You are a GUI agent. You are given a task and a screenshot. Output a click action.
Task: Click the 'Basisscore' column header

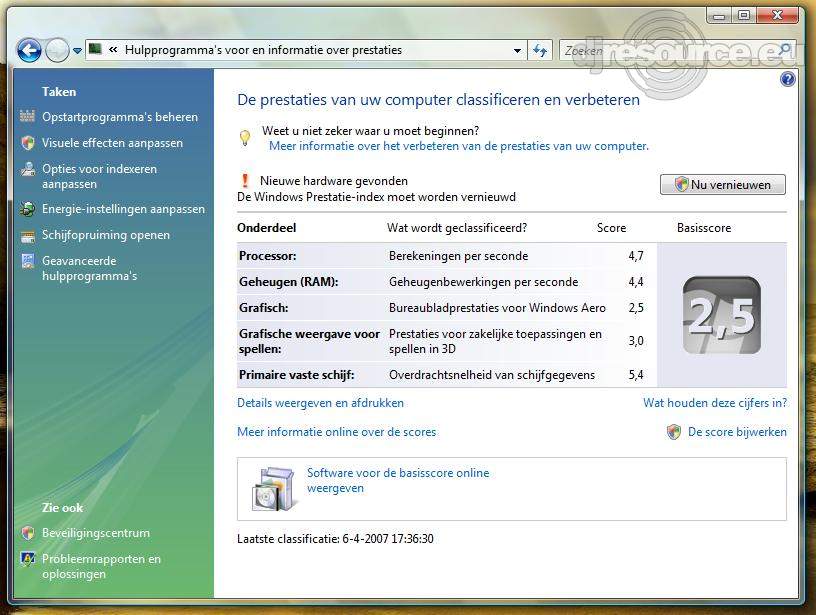(x=704, y=228)
